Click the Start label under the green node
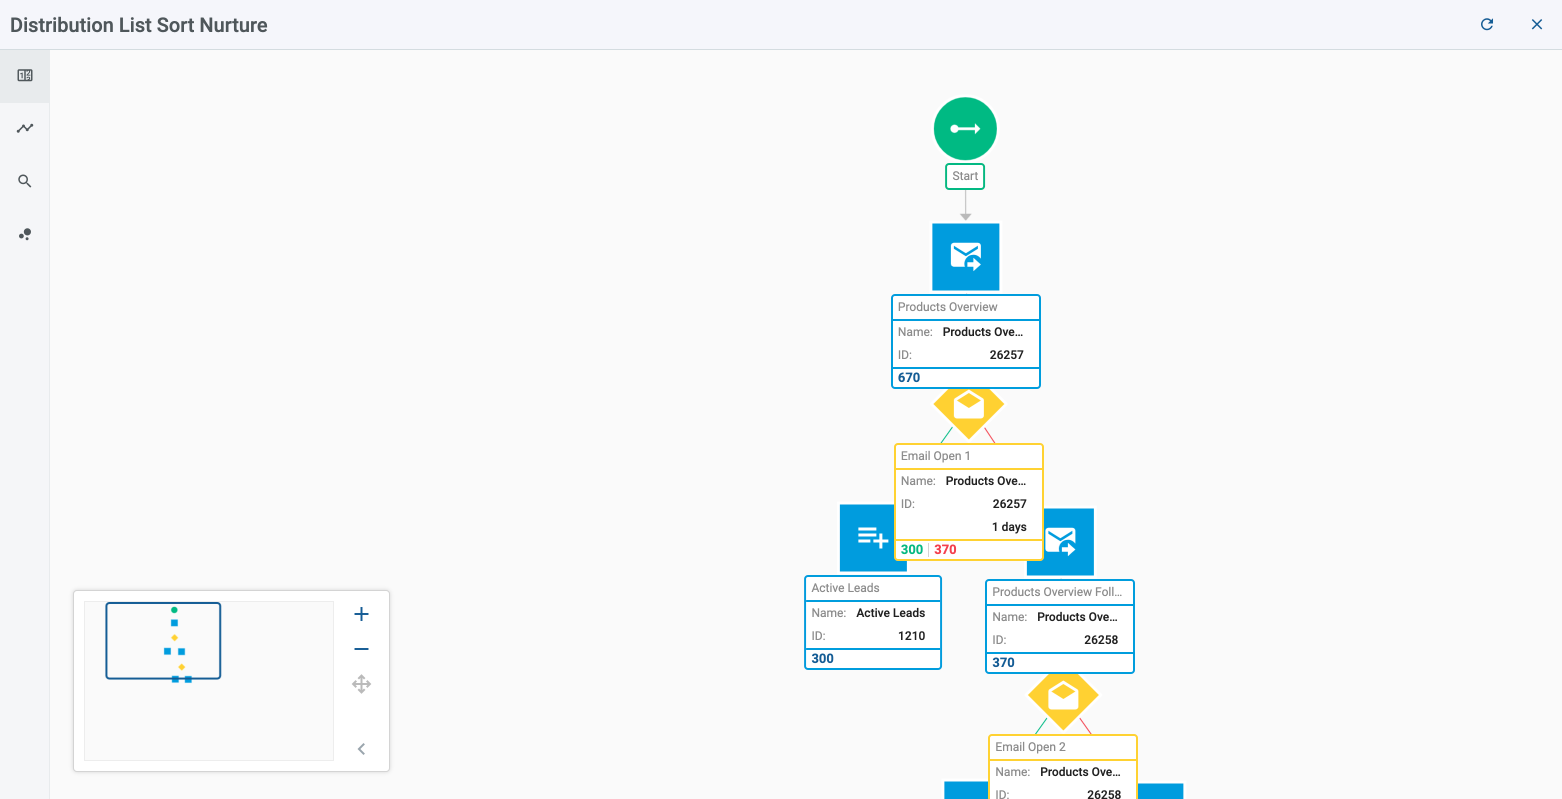Image resolution: width=1562 pixels, height=799 pixels. pyautogui.click(x=964, y=175)
